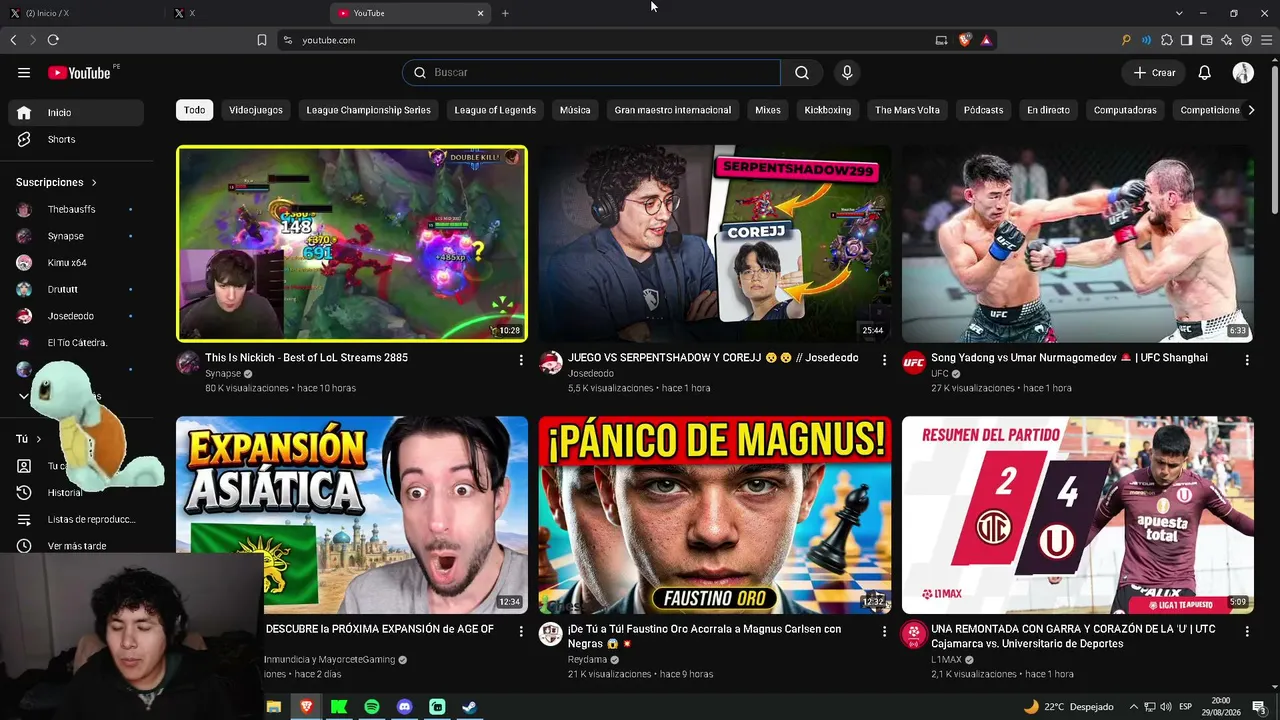Go to Inicio in the sidebar
The width and height of the screenshot is (1280, 720).
(x=76, y=113)
